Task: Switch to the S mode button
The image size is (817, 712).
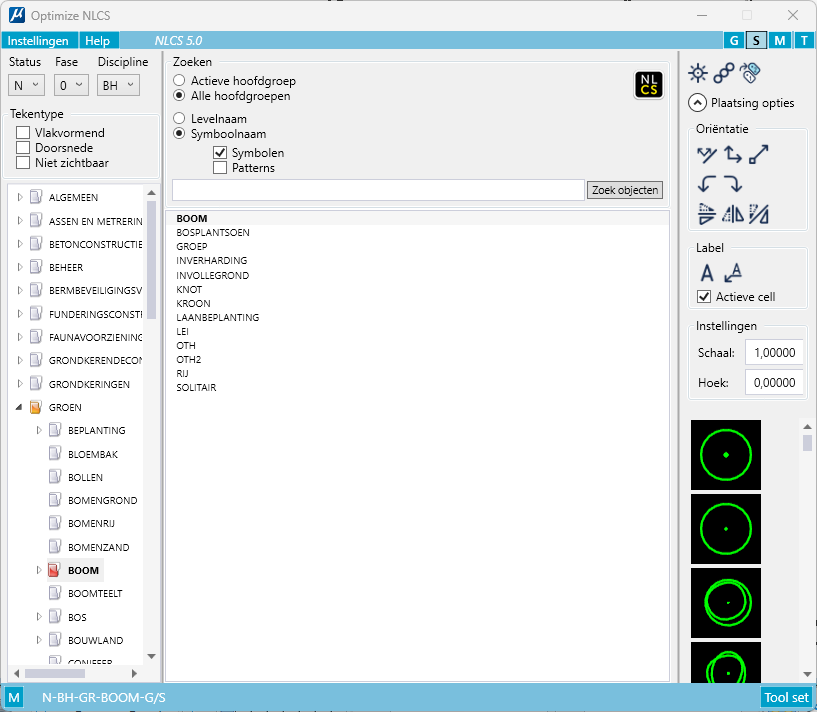Action: [756, 40]
